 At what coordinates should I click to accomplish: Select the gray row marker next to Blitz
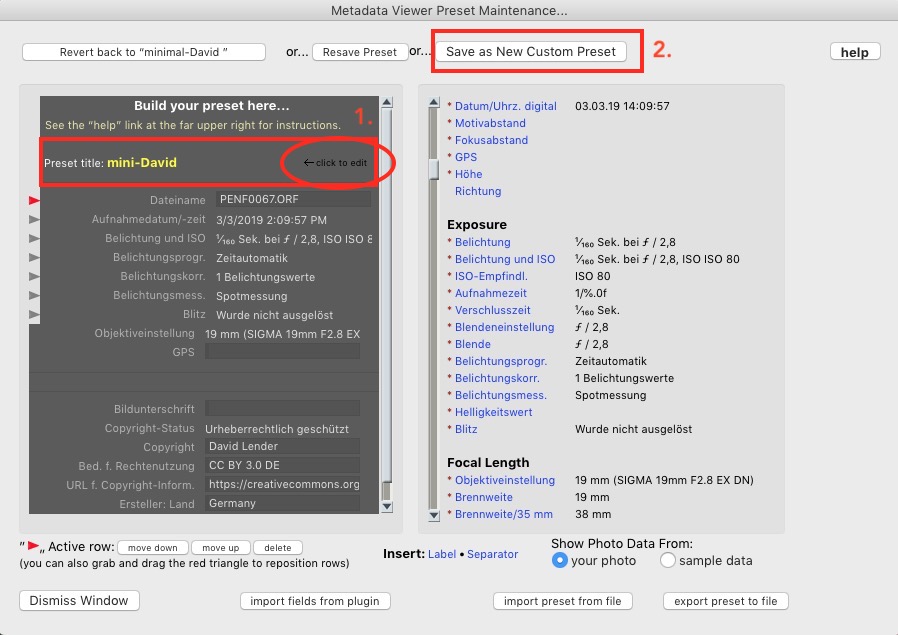point(35,315)
